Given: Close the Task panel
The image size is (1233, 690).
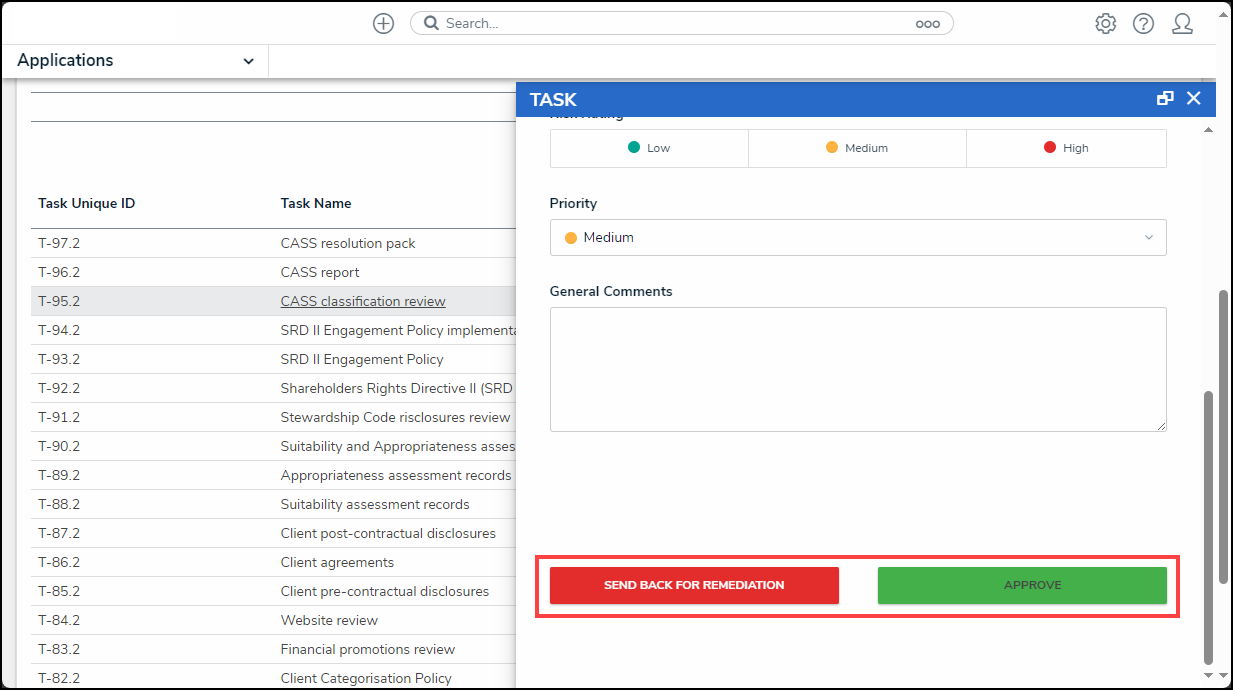Looking at the screenshot, I should [1193, 98].
